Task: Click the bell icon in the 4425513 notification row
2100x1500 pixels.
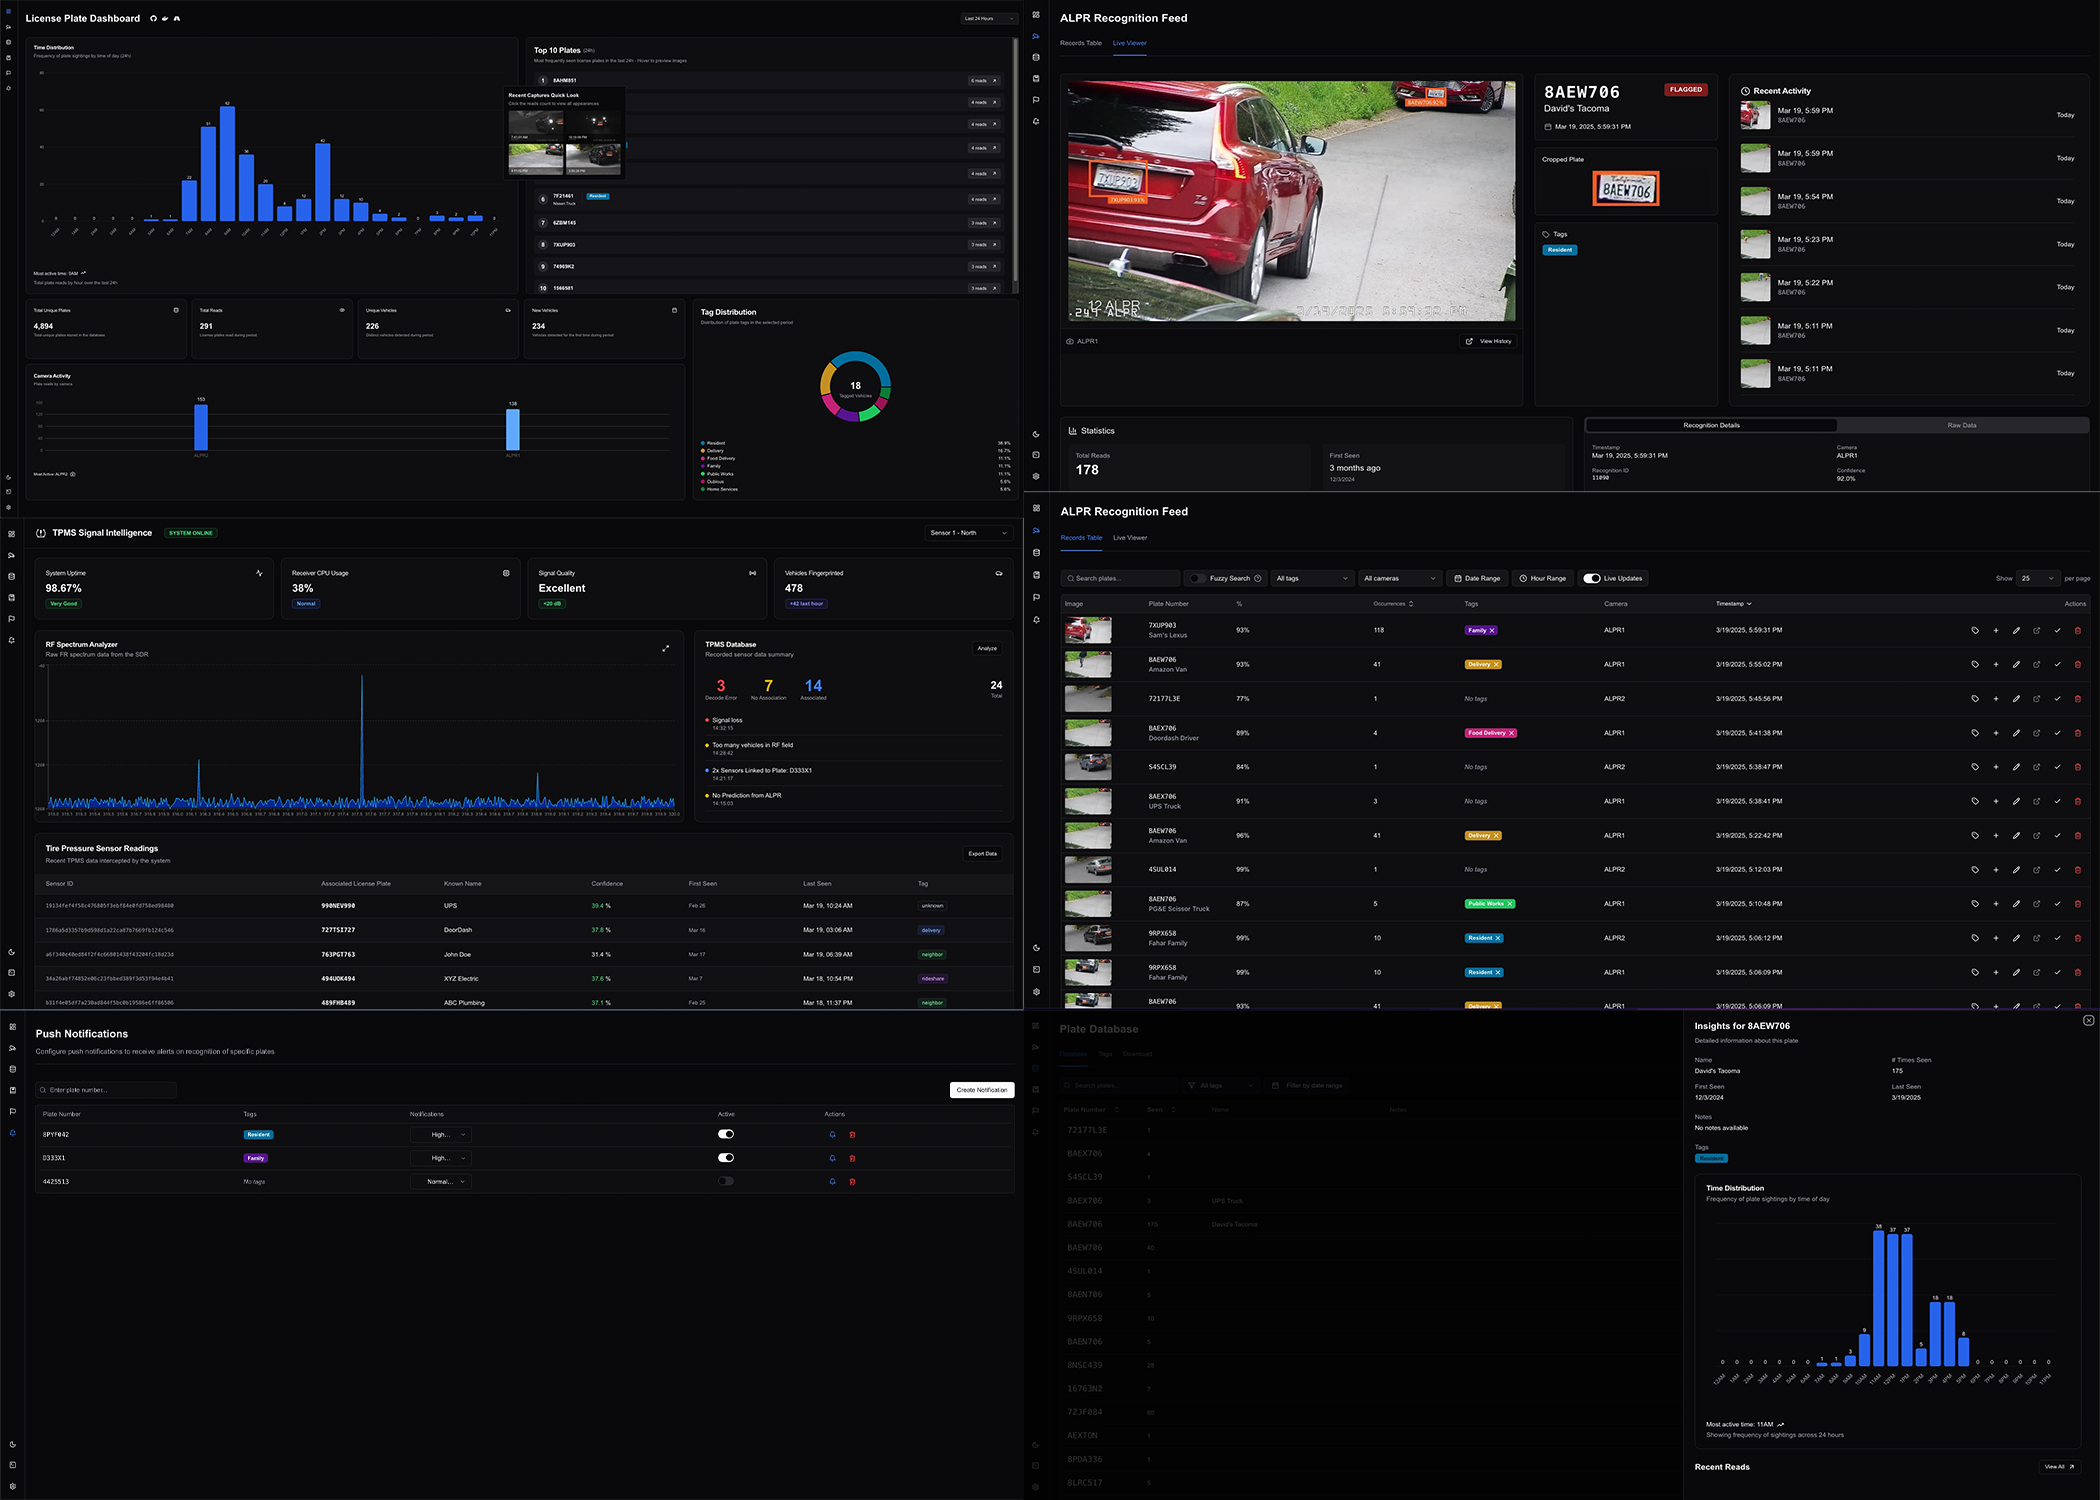Action: (832, 1182)
